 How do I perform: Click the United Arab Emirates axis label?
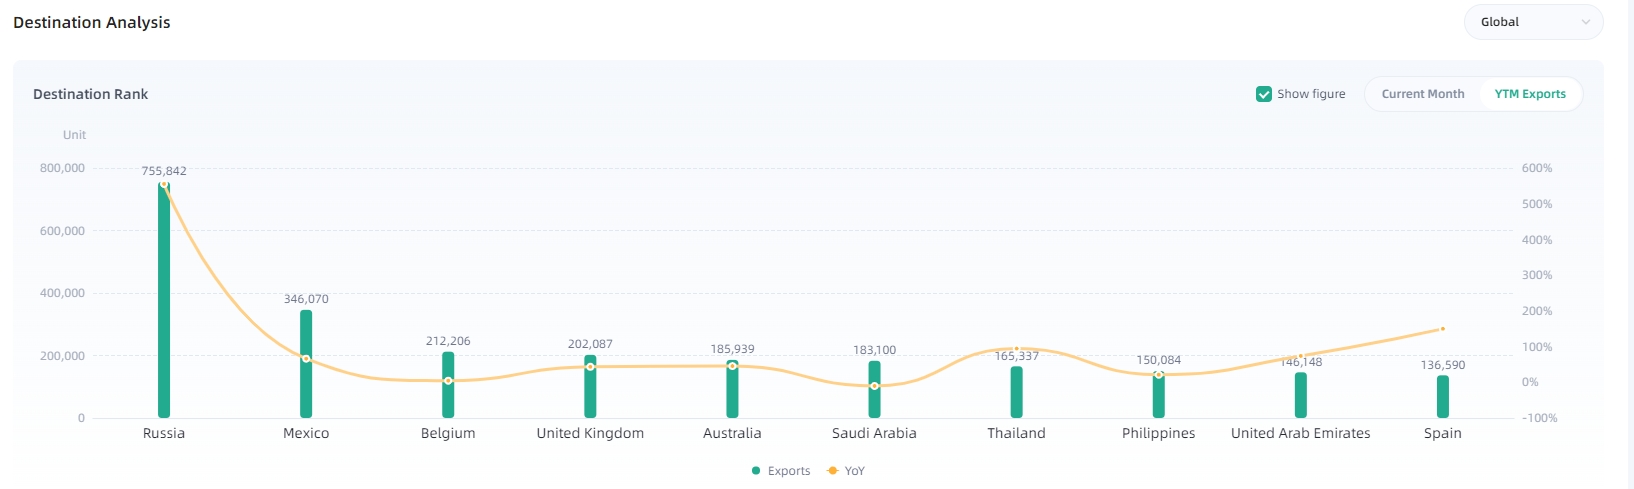point(1300,433)
